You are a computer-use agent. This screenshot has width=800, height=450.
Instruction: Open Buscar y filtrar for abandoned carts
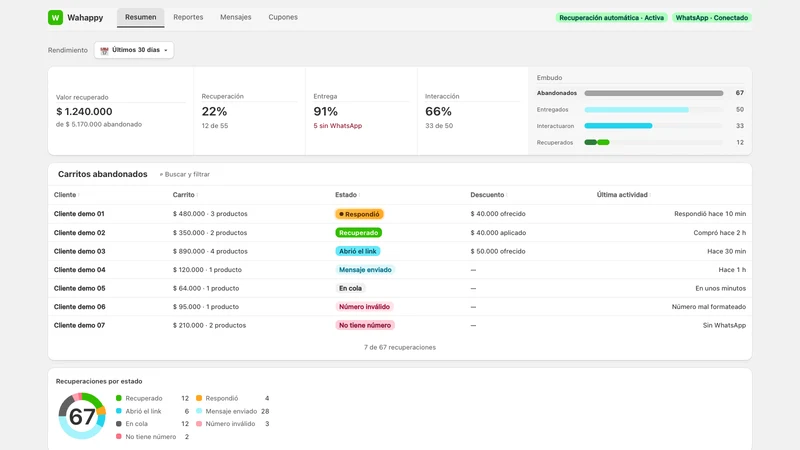pyautogui.click(x=185, y=174)
